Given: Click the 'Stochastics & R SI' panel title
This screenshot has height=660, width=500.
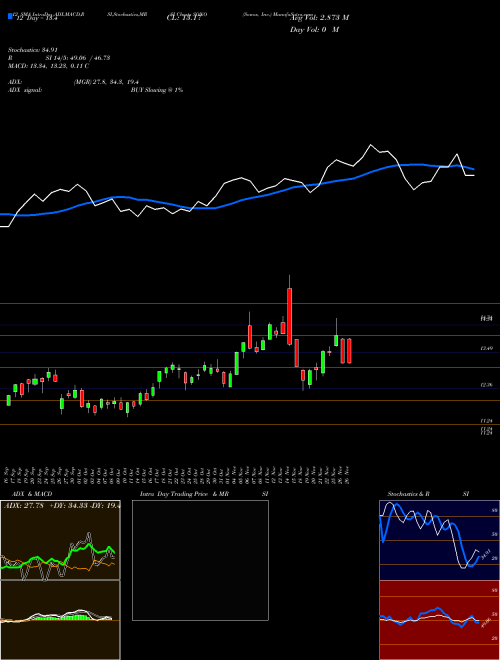Looking at the screenshot, I should [428, 494].
